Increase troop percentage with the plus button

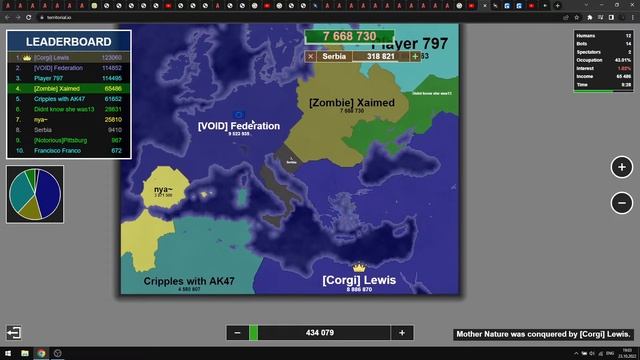point(402,333)
